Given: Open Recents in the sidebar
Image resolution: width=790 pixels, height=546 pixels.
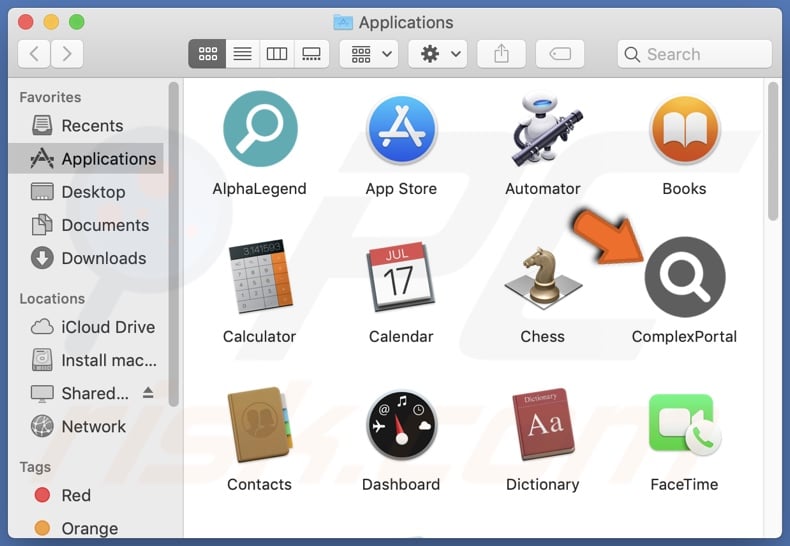Looking at the screenshot, I should pos(86,125).
